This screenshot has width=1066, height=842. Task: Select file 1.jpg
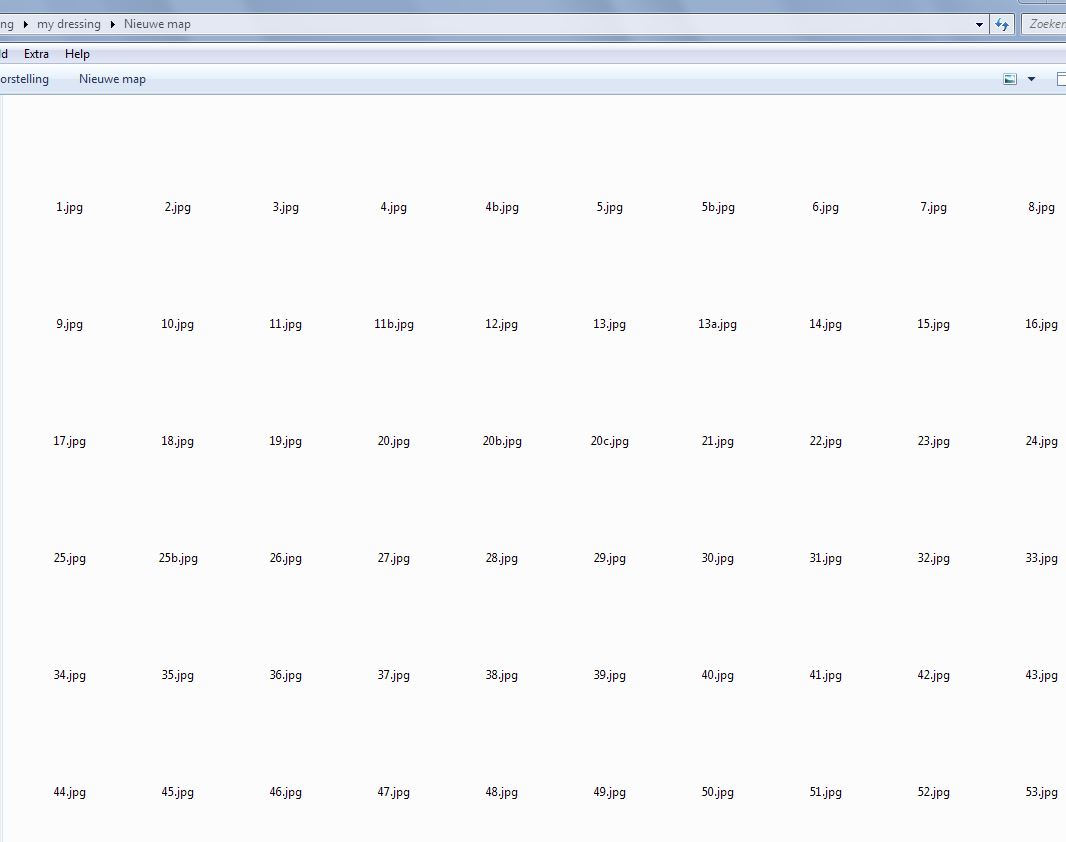69,207
